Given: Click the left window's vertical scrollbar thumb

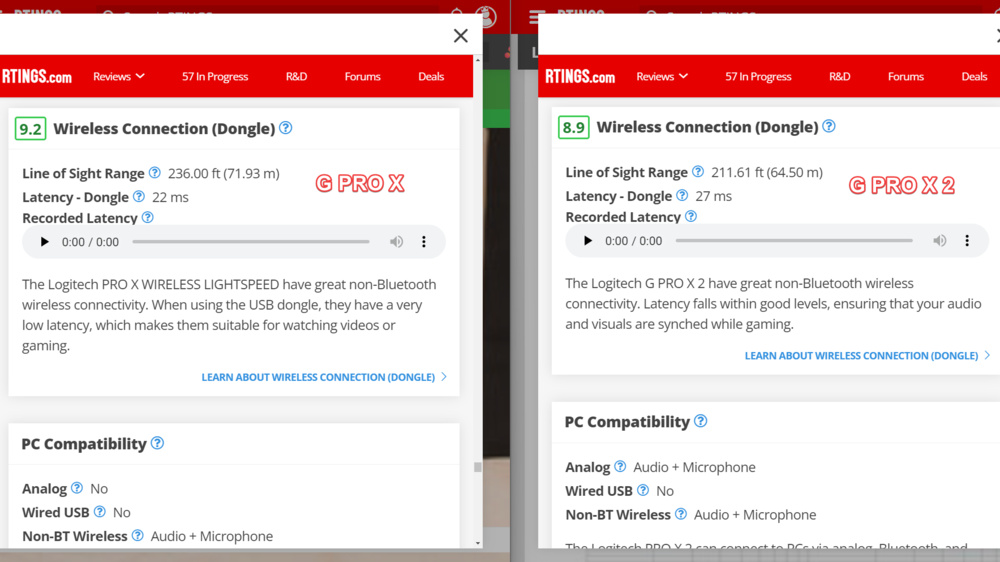Looking at the screenshot, I should pyautogui.click(x=478, y=467).
